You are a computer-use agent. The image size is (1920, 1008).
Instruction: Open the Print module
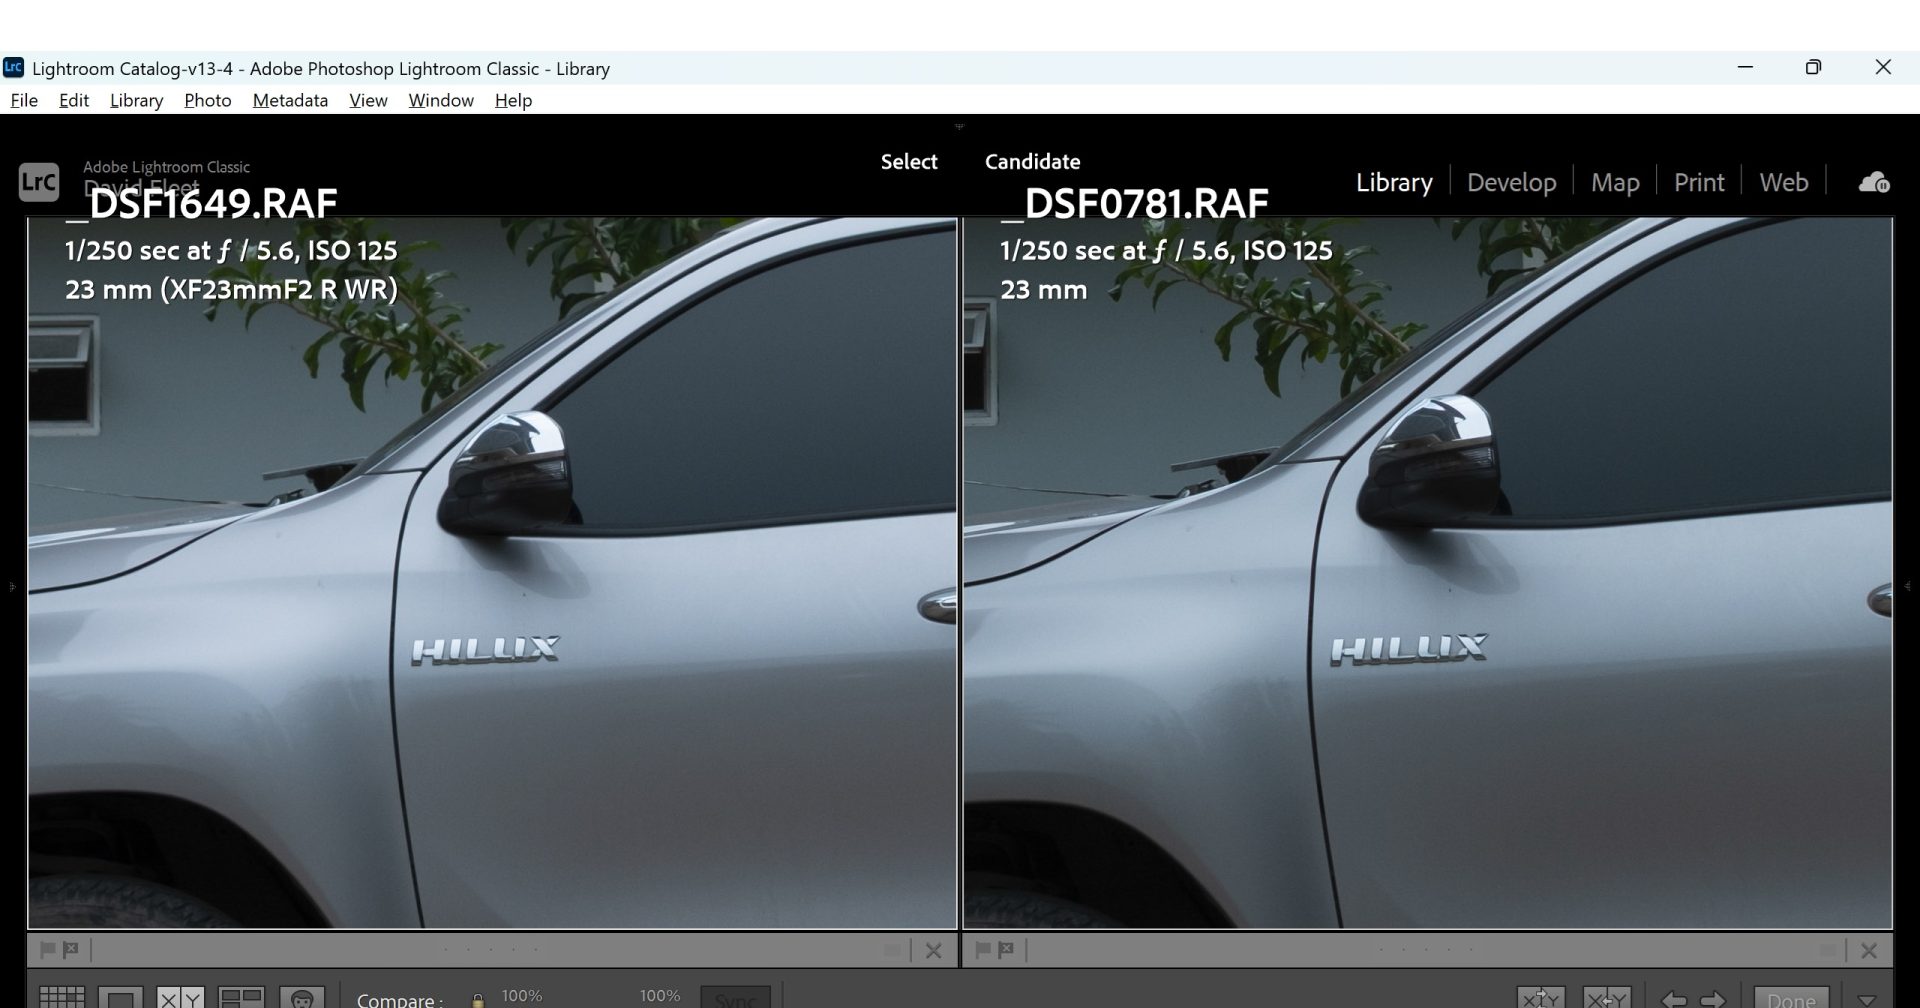click(1699, 182)
